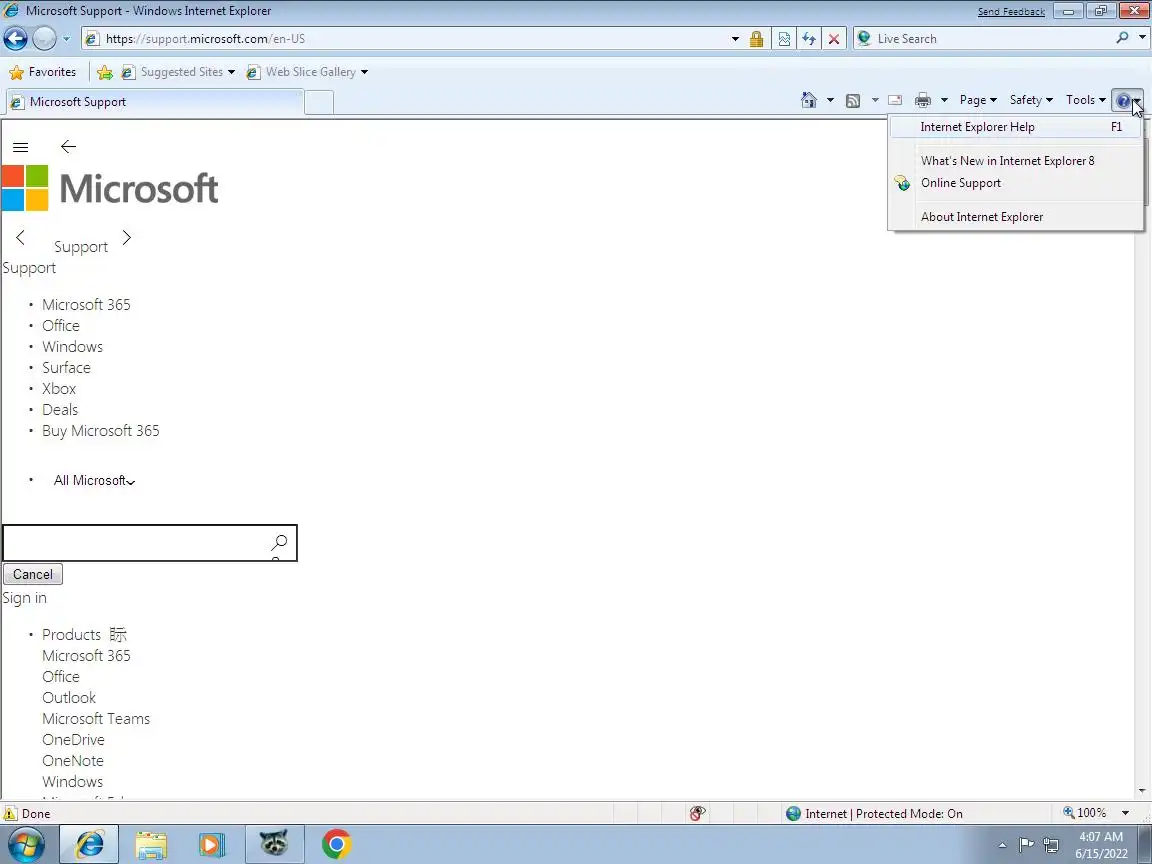
Task: Click the Read Mail icon
Action: point(895,100)
